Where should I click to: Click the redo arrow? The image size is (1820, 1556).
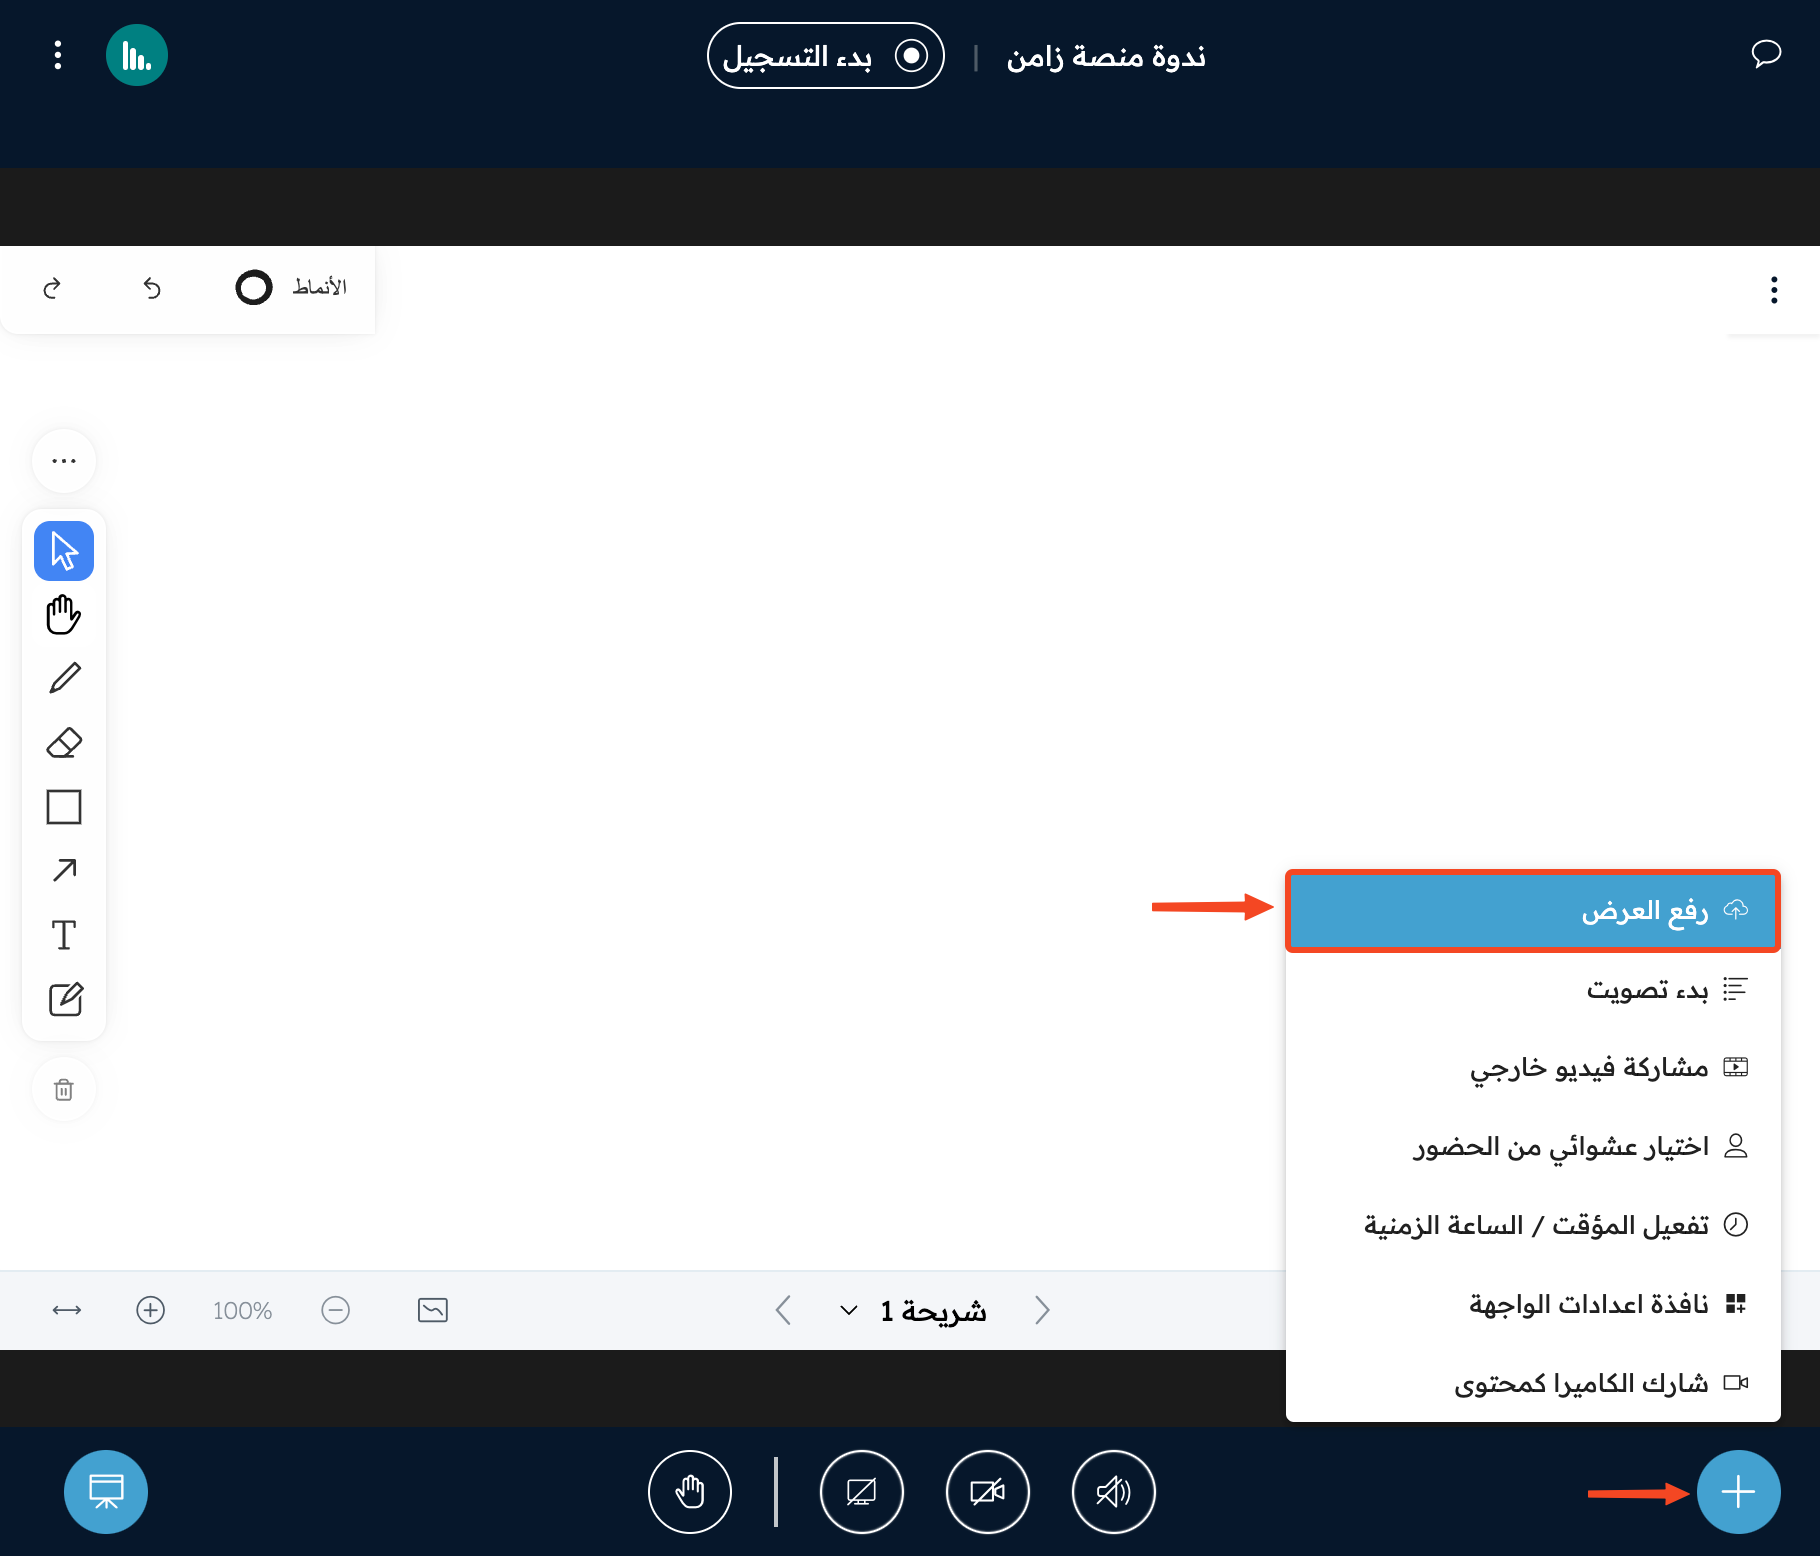pos(52,288)
